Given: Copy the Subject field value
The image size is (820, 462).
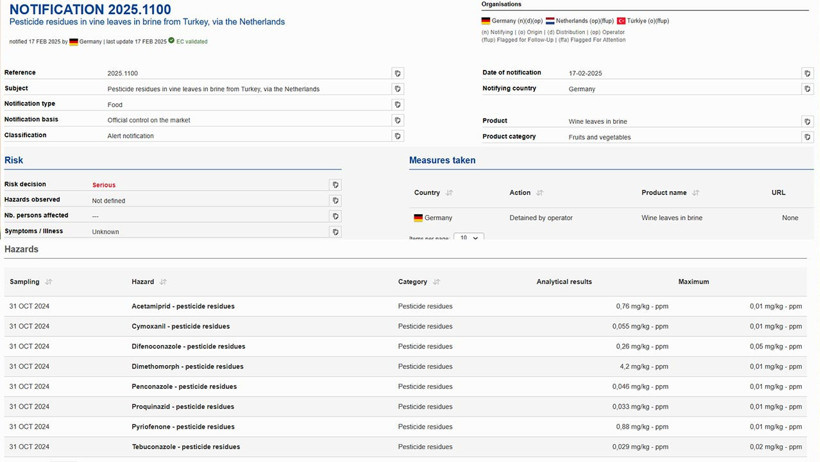Looking at the screenshot, I should coord(397,89).
